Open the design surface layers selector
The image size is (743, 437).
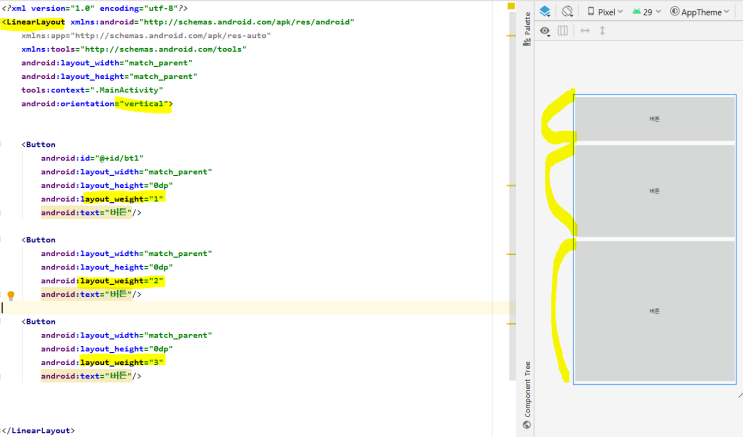[545, 11]
